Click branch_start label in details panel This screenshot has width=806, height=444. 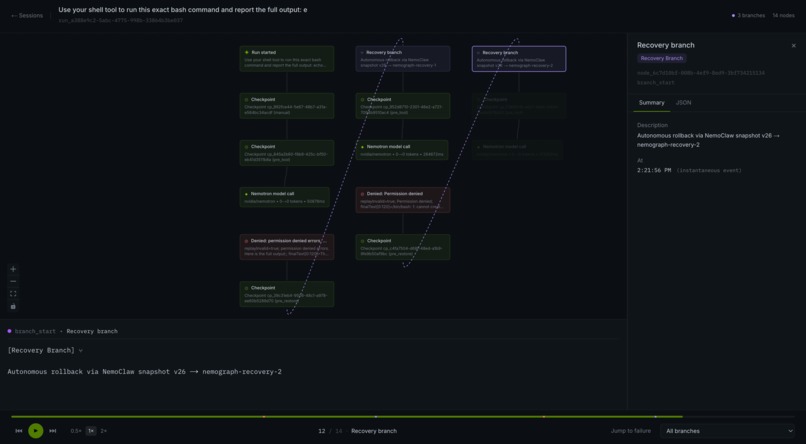click(x=656, y=83)
